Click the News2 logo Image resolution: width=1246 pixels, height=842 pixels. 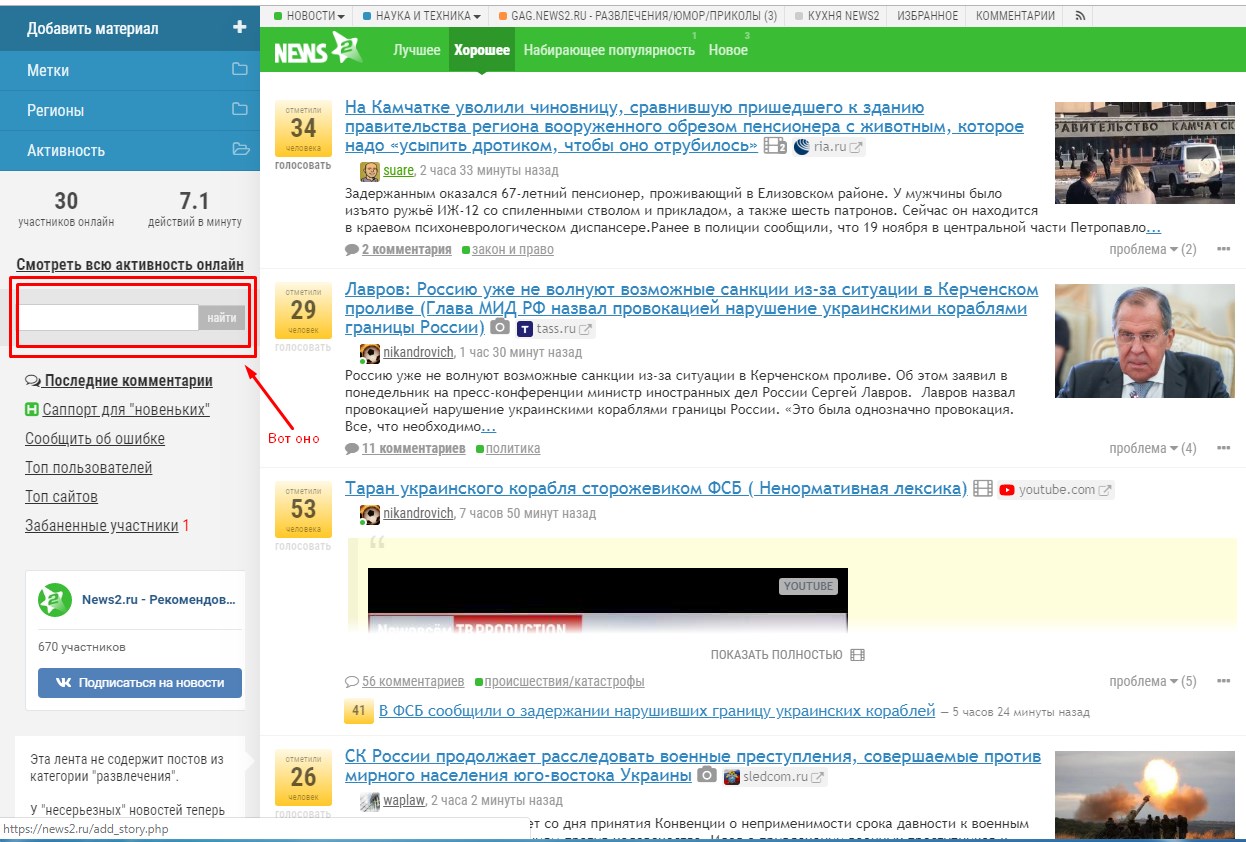(x=318, y=50)
